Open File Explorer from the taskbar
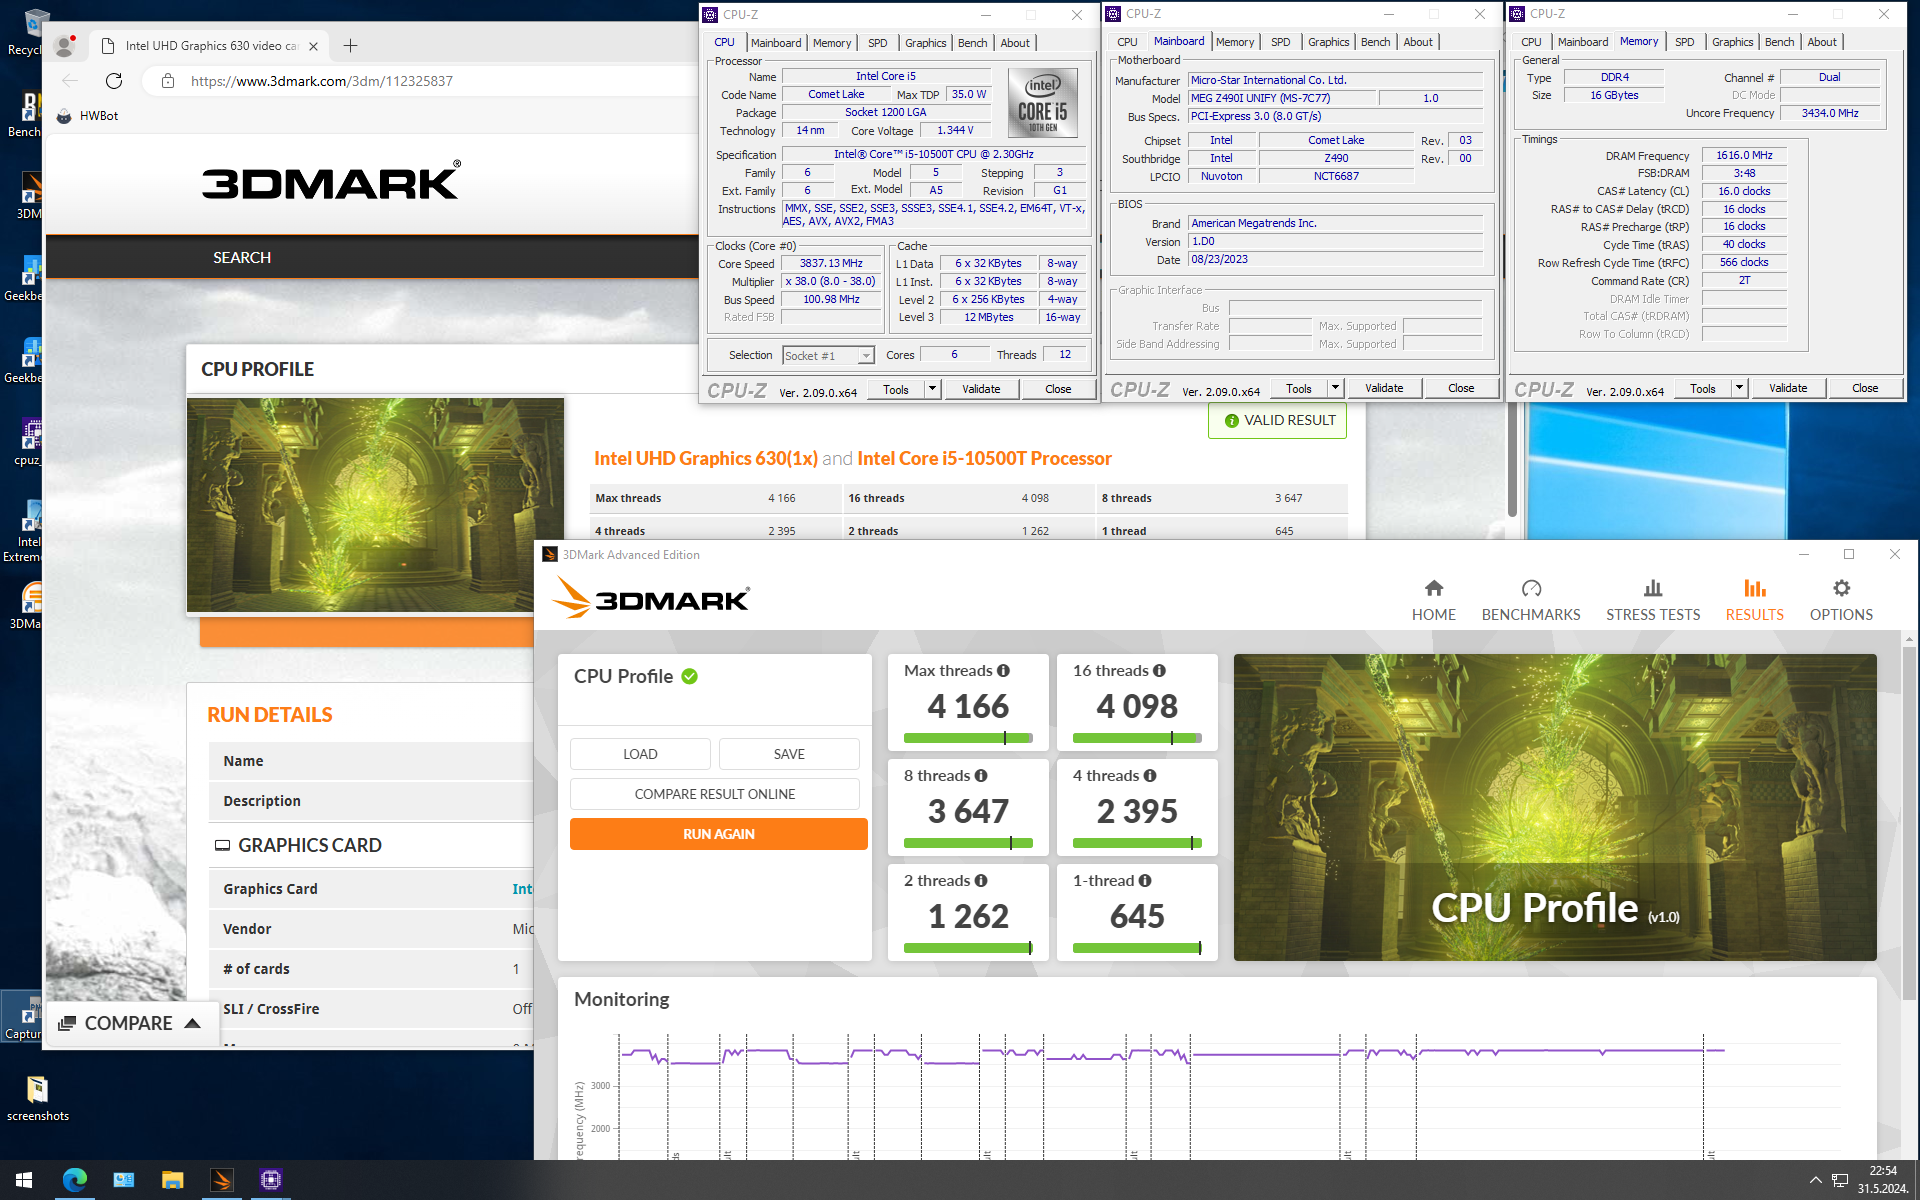This screenshot has width=1920, height=1200. [x=172, y=1180]
